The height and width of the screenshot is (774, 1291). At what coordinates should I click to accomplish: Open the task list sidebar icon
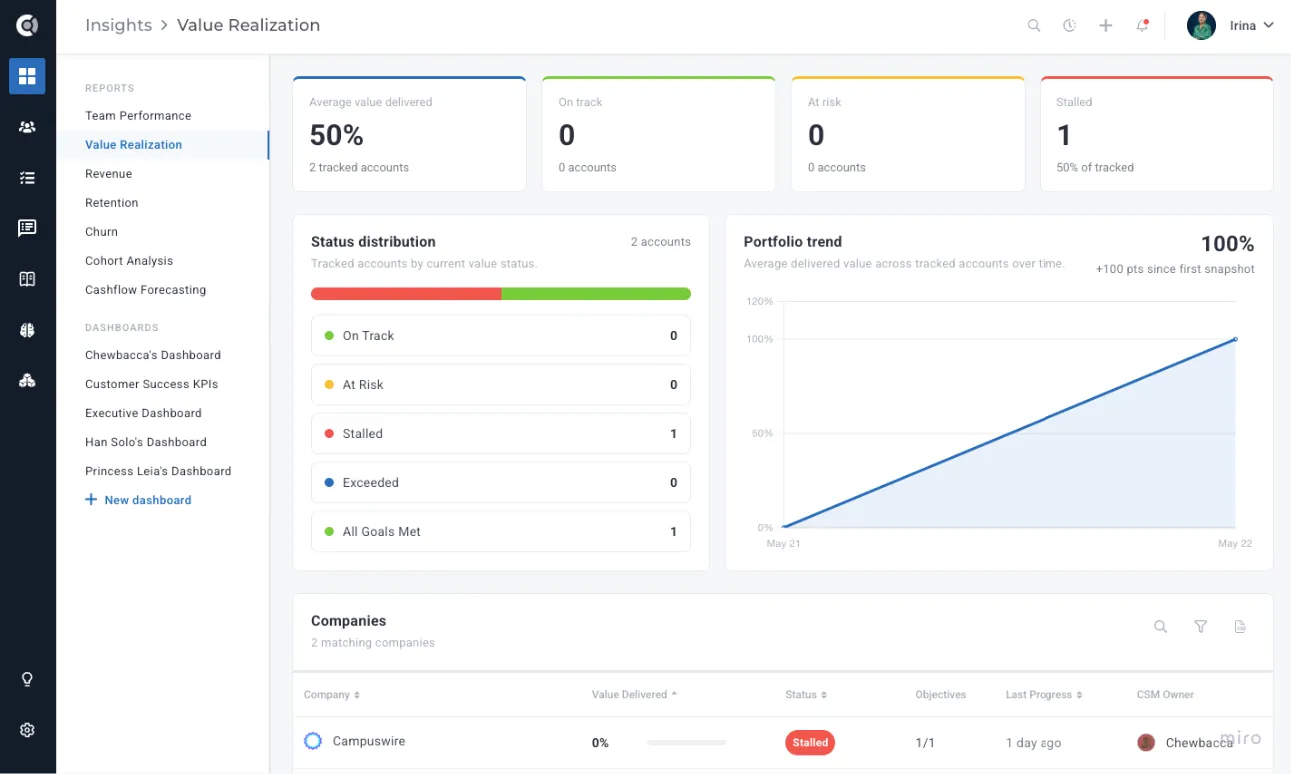(x=27, y=178)
